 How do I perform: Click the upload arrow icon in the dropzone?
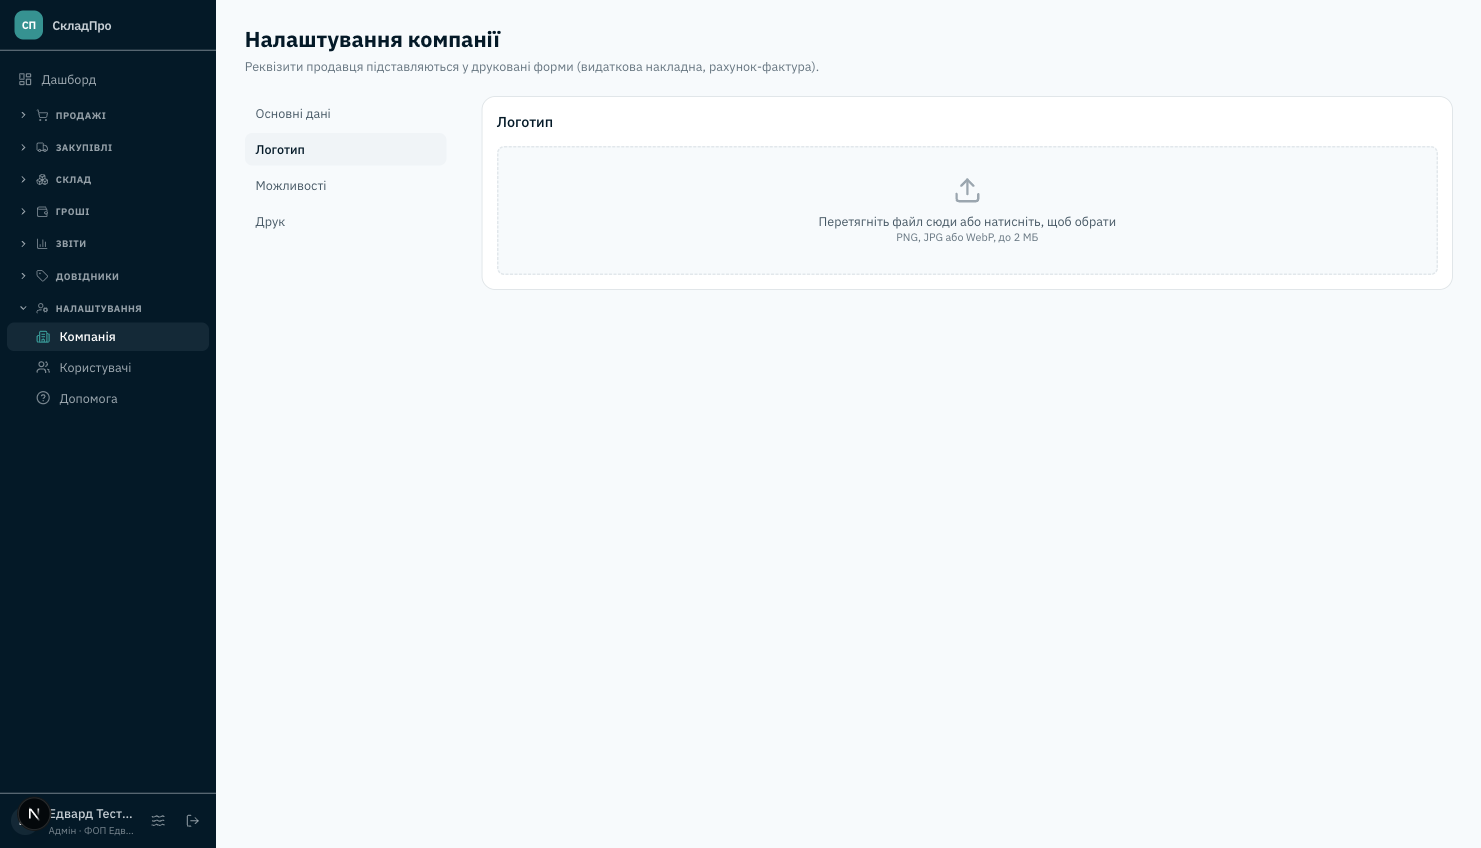[x=967, y=190]
